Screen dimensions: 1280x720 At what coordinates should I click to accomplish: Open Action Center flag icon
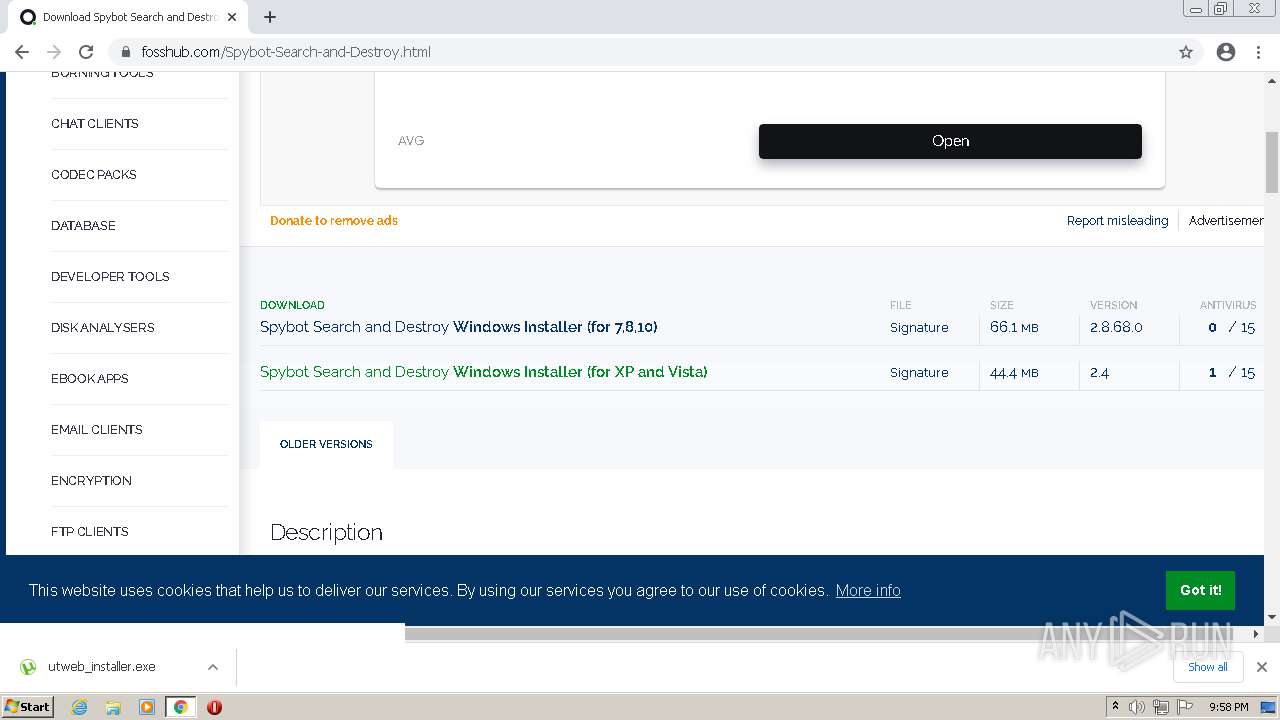click(x=1183, y=707)
